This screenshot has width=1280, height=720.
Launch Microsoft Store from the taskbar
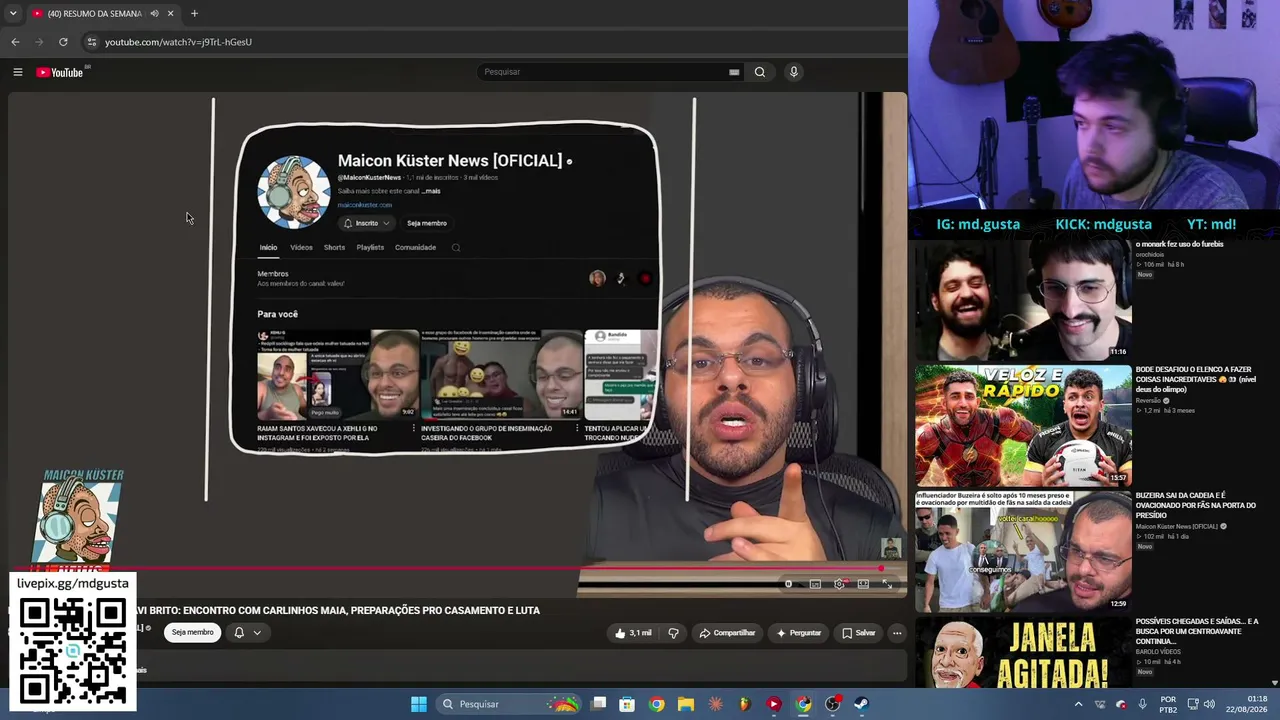[627, 704]
